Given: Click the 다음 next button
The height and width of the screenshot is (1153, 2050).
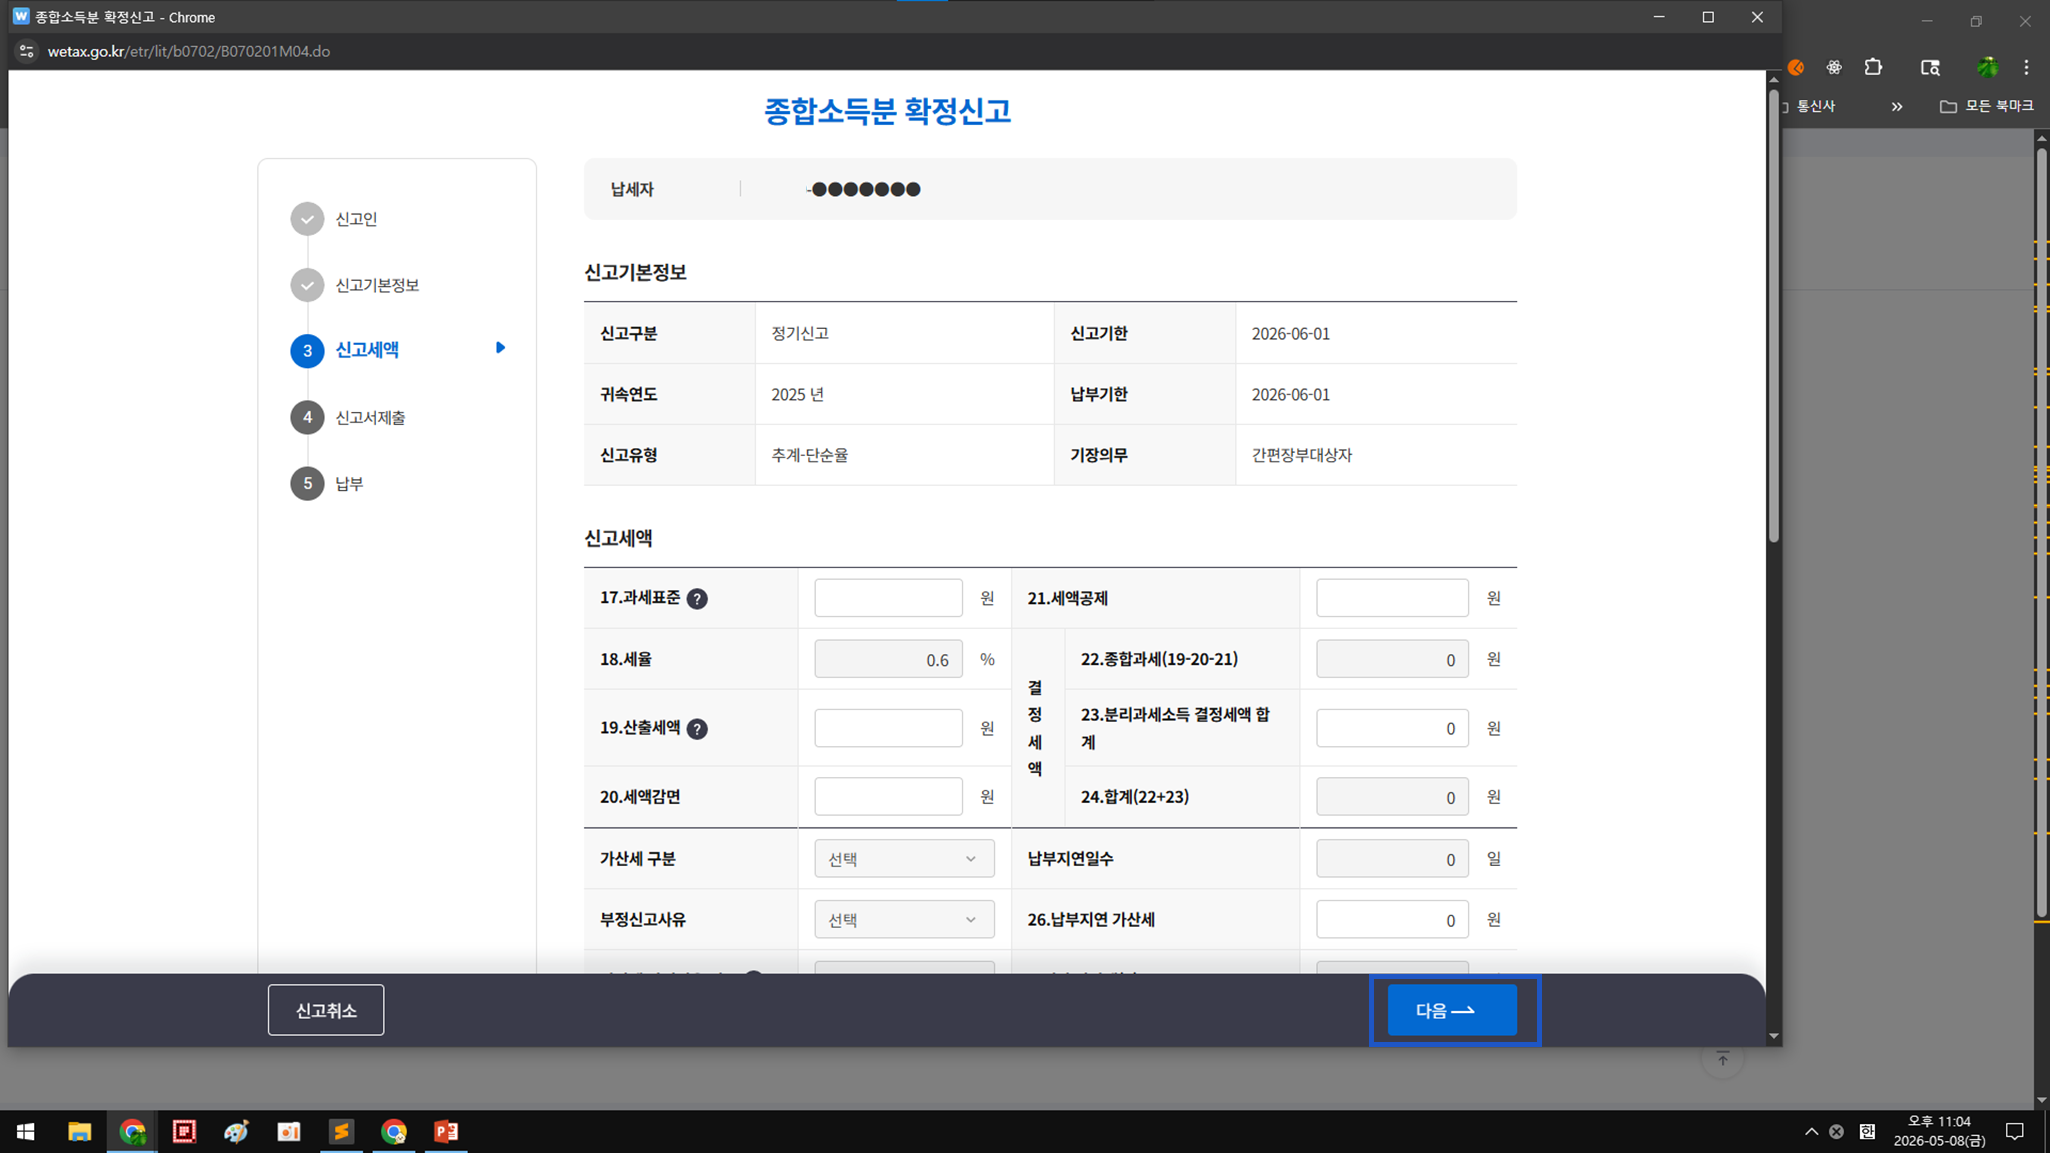Looking at the screenshot, I should tap(1452, 1010).
